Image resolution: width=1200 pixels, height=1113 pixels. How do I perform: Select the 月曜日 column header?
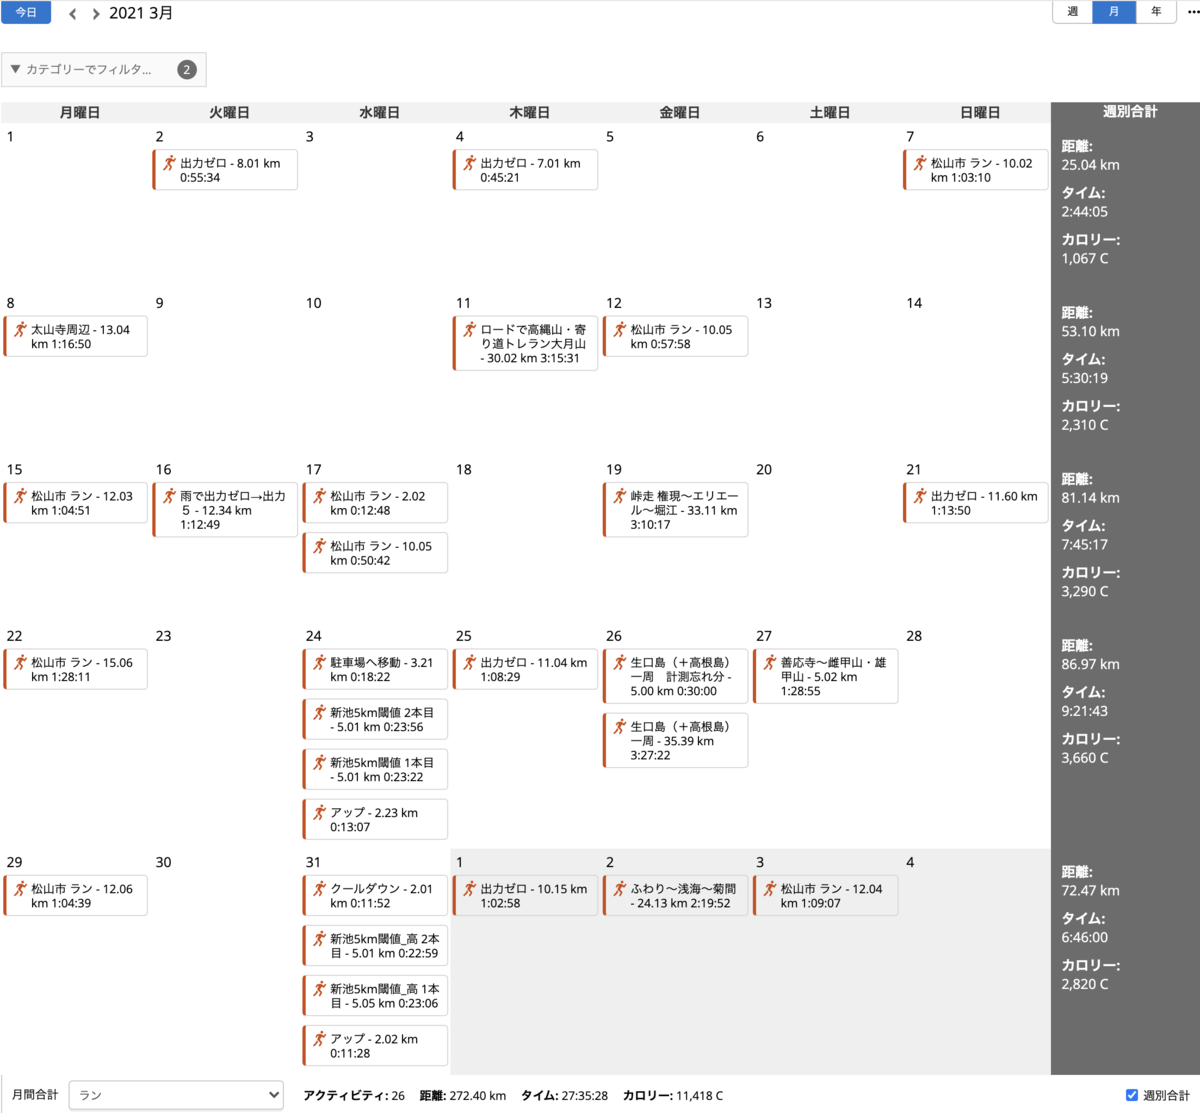(79, 112)
